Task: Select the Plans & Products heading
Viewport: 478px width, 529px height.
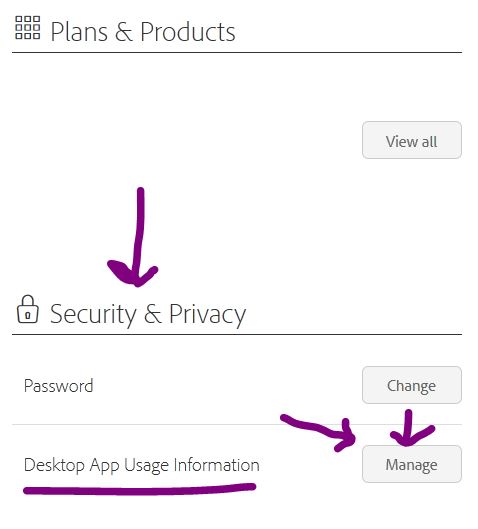Action: coord(143,32)
